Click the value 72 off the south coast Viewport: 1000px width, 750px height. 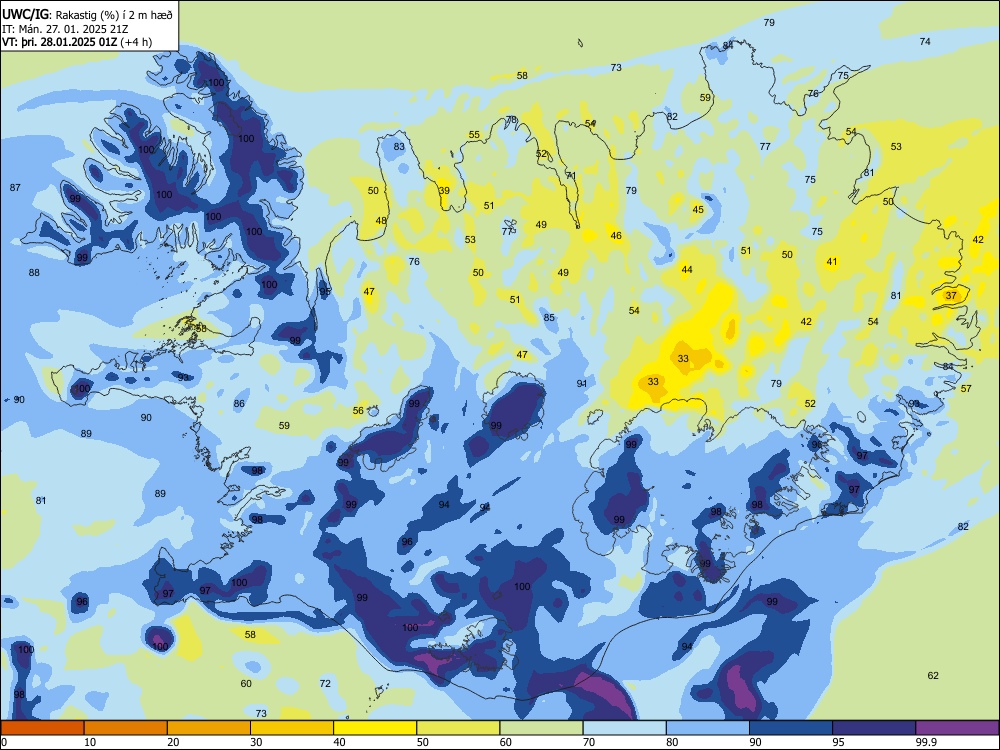(325, 683)
